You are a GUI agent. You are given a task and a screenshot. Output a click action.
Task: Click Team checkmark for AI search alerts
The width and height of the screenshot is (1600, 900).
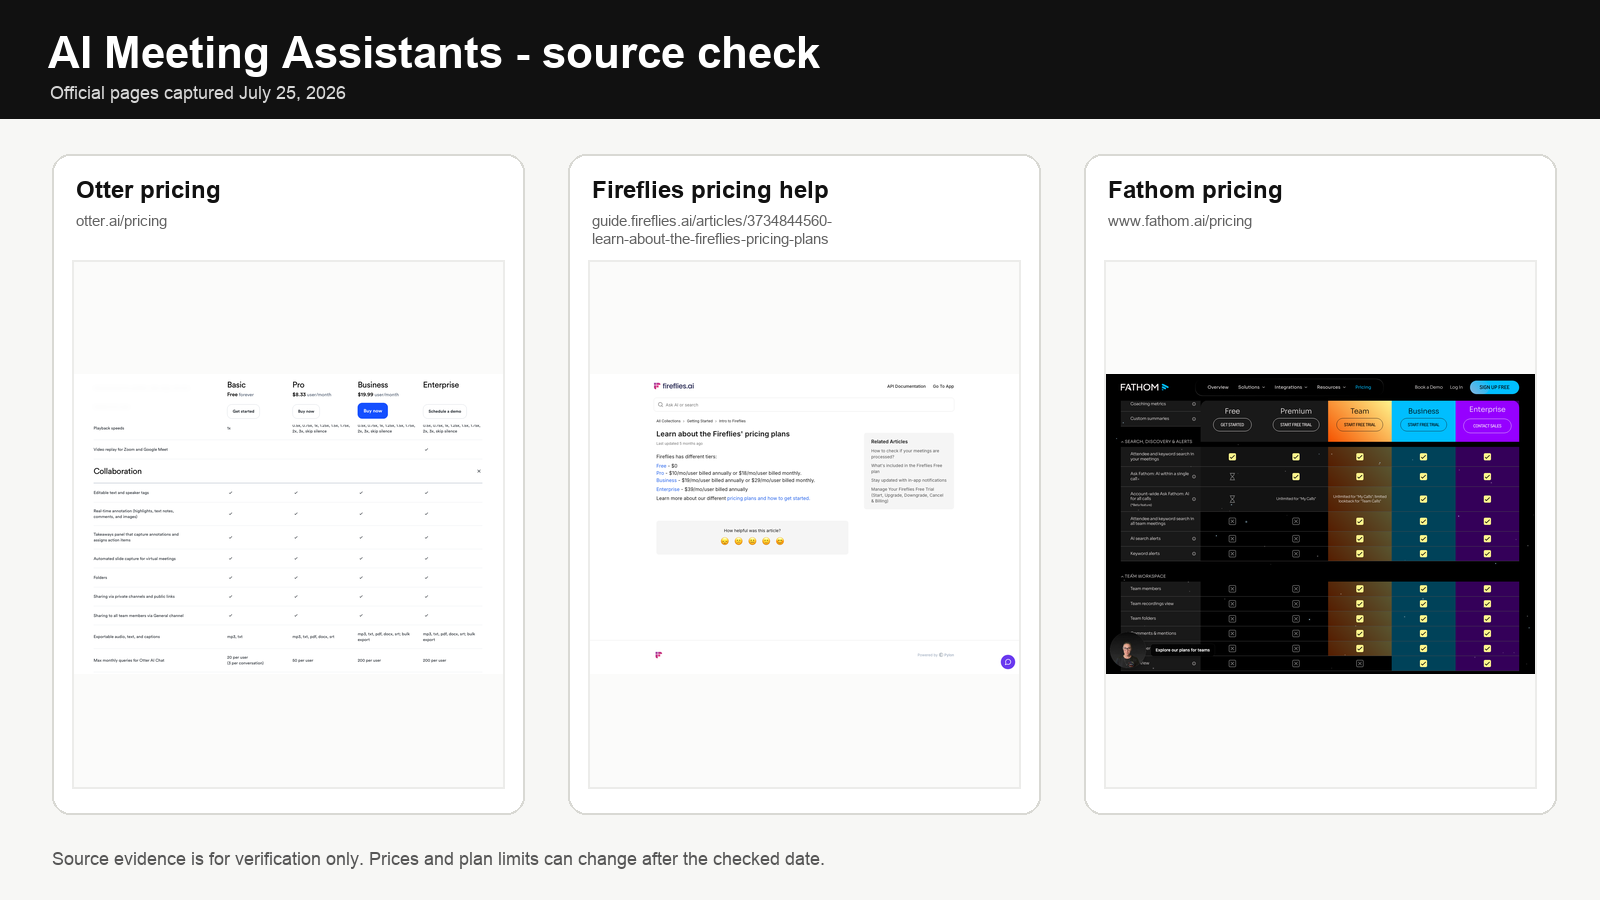[x=1360, y=539]
